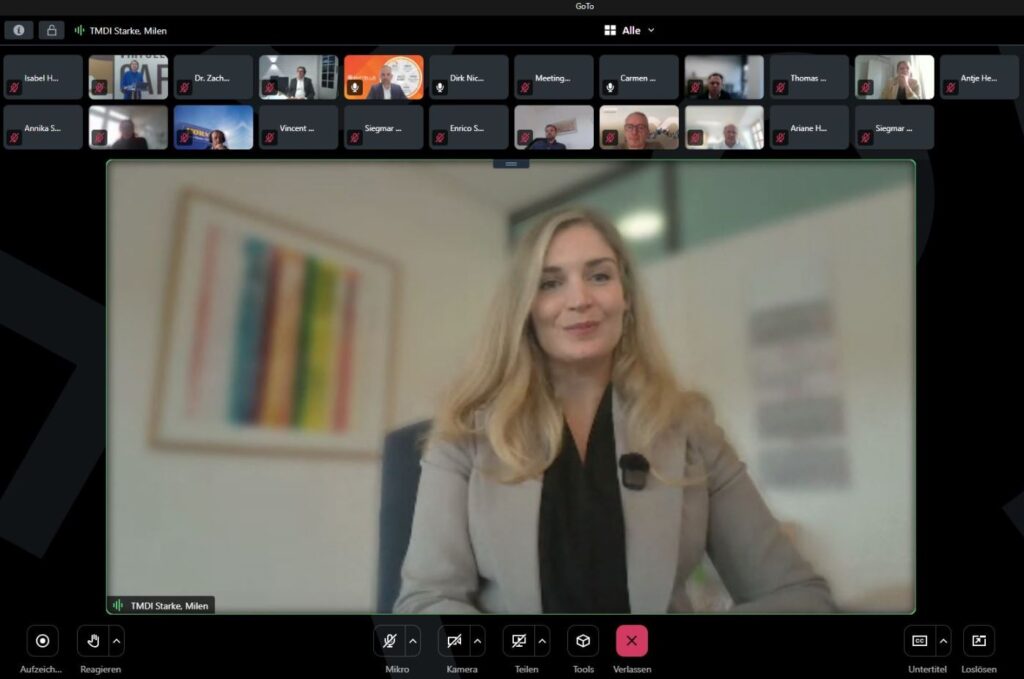This screenshot has height=679, width=1024.
Task: Toggle Untertitel closed captions
Action: [919, 641]
